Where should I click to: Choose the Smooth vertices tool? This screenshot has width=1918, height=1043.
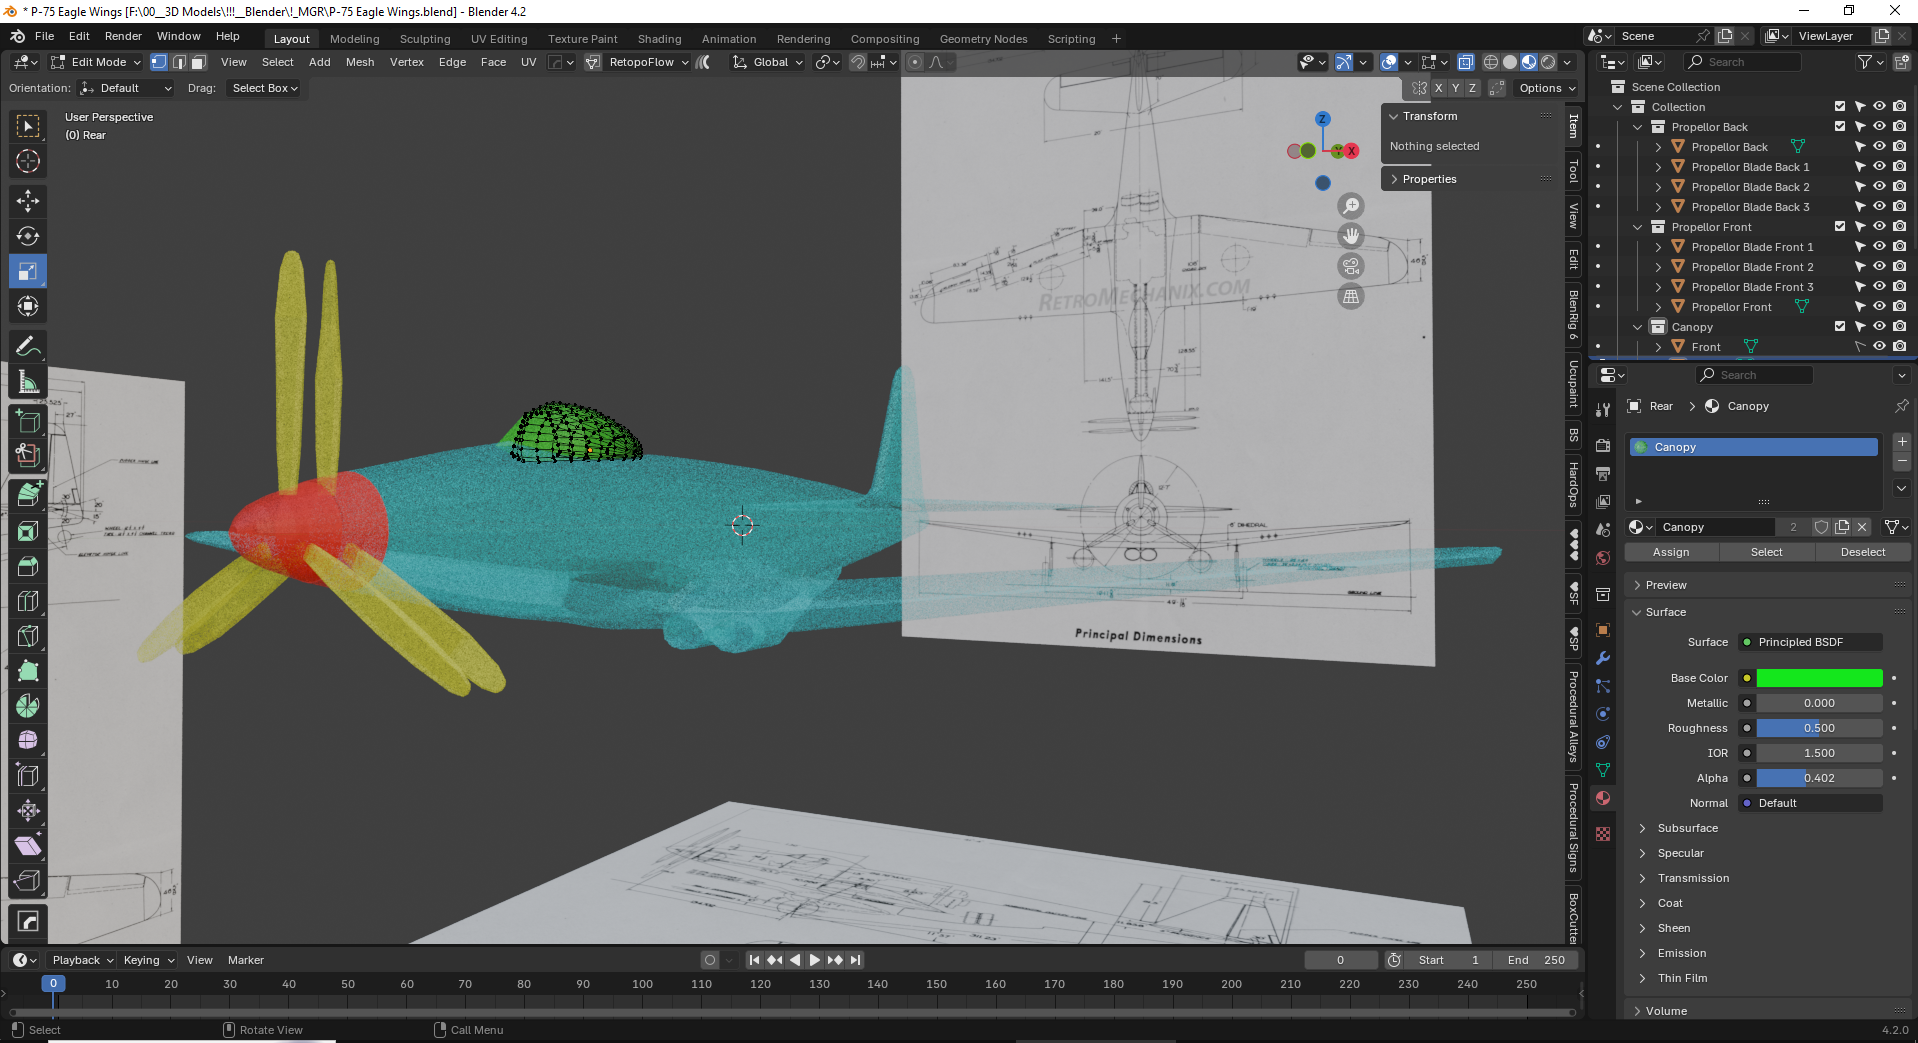click(x=28, y=741)
